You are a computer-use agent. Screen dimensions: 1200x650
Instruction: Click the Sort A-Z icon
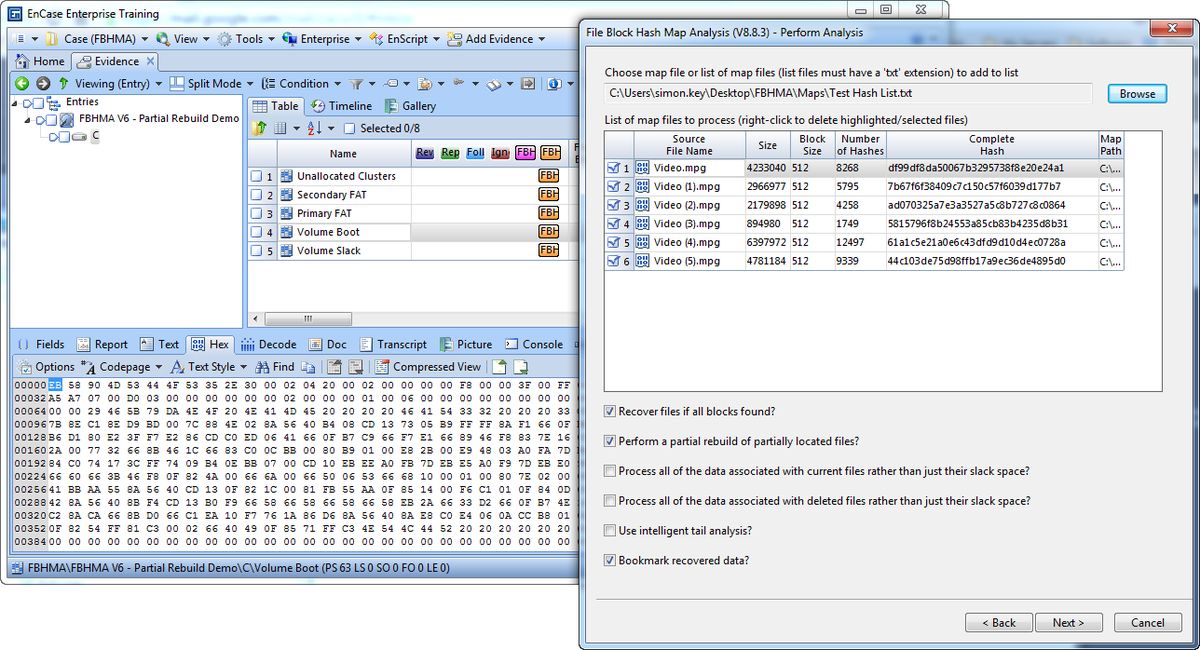point(314,128)
